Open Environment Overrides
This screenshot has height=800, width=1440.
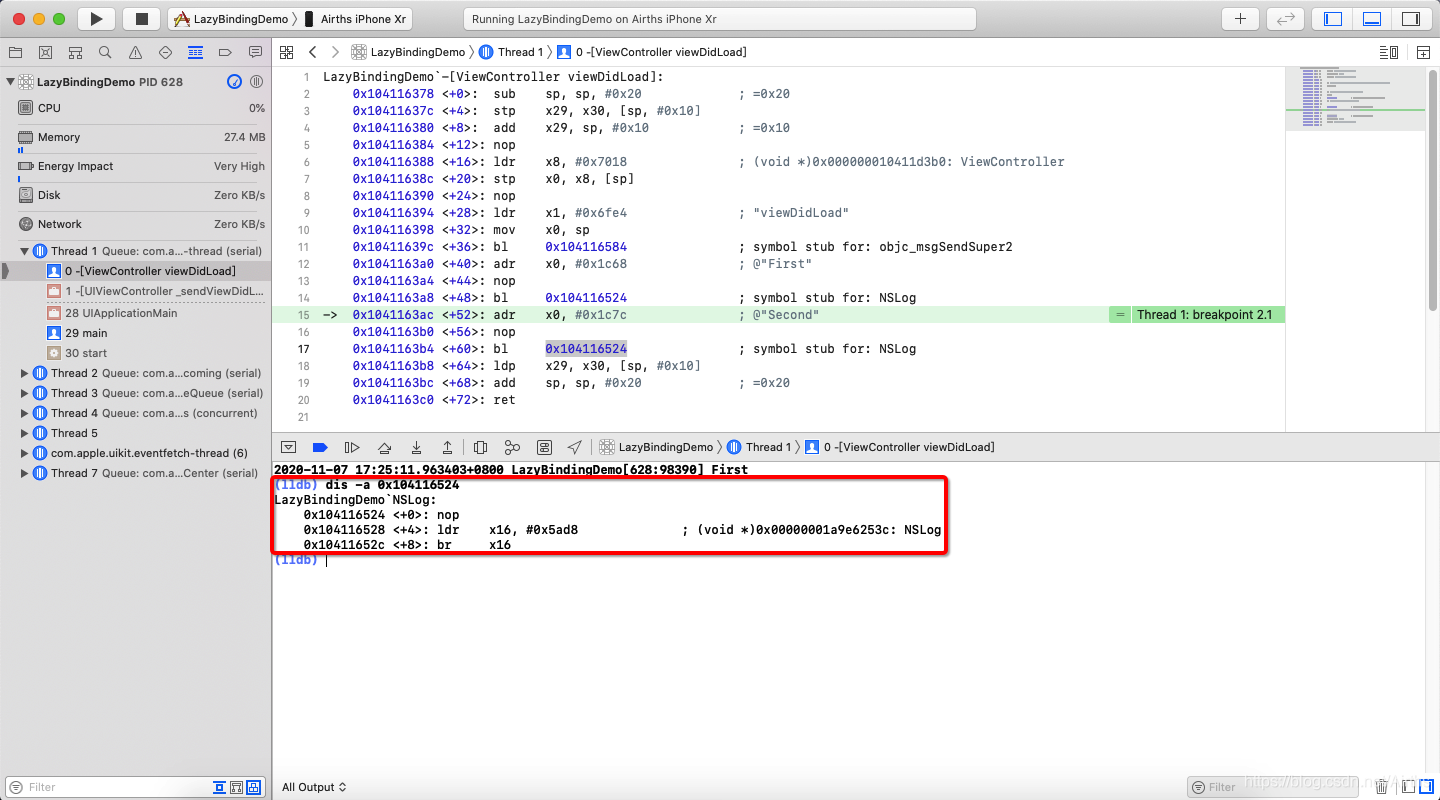[544, 447]
